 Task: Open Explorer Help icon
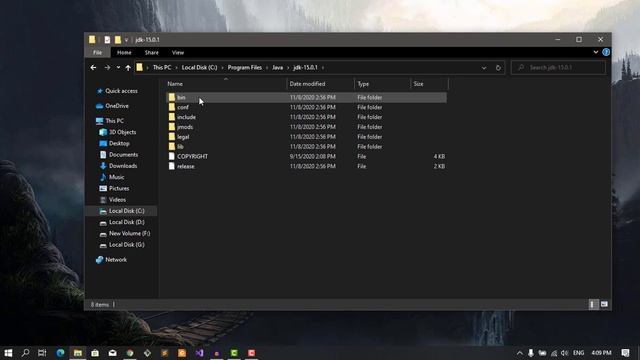click(x=606, y=52)
